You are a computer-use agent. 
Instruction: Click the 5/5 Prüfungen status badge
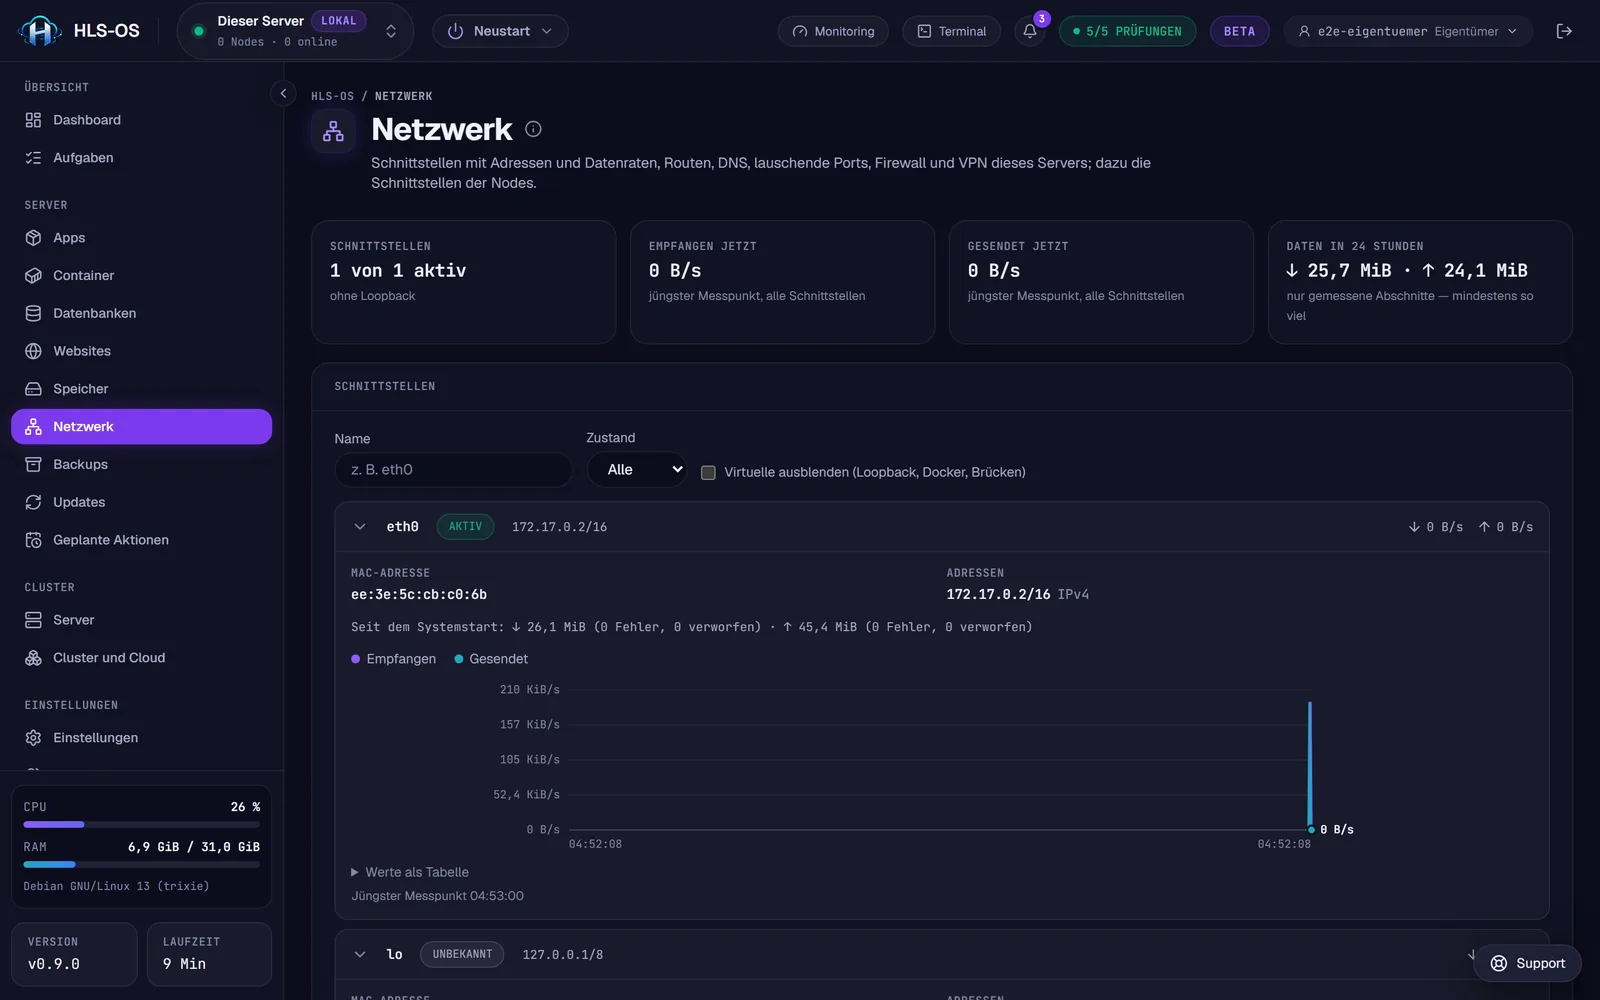pos(1127,31)
